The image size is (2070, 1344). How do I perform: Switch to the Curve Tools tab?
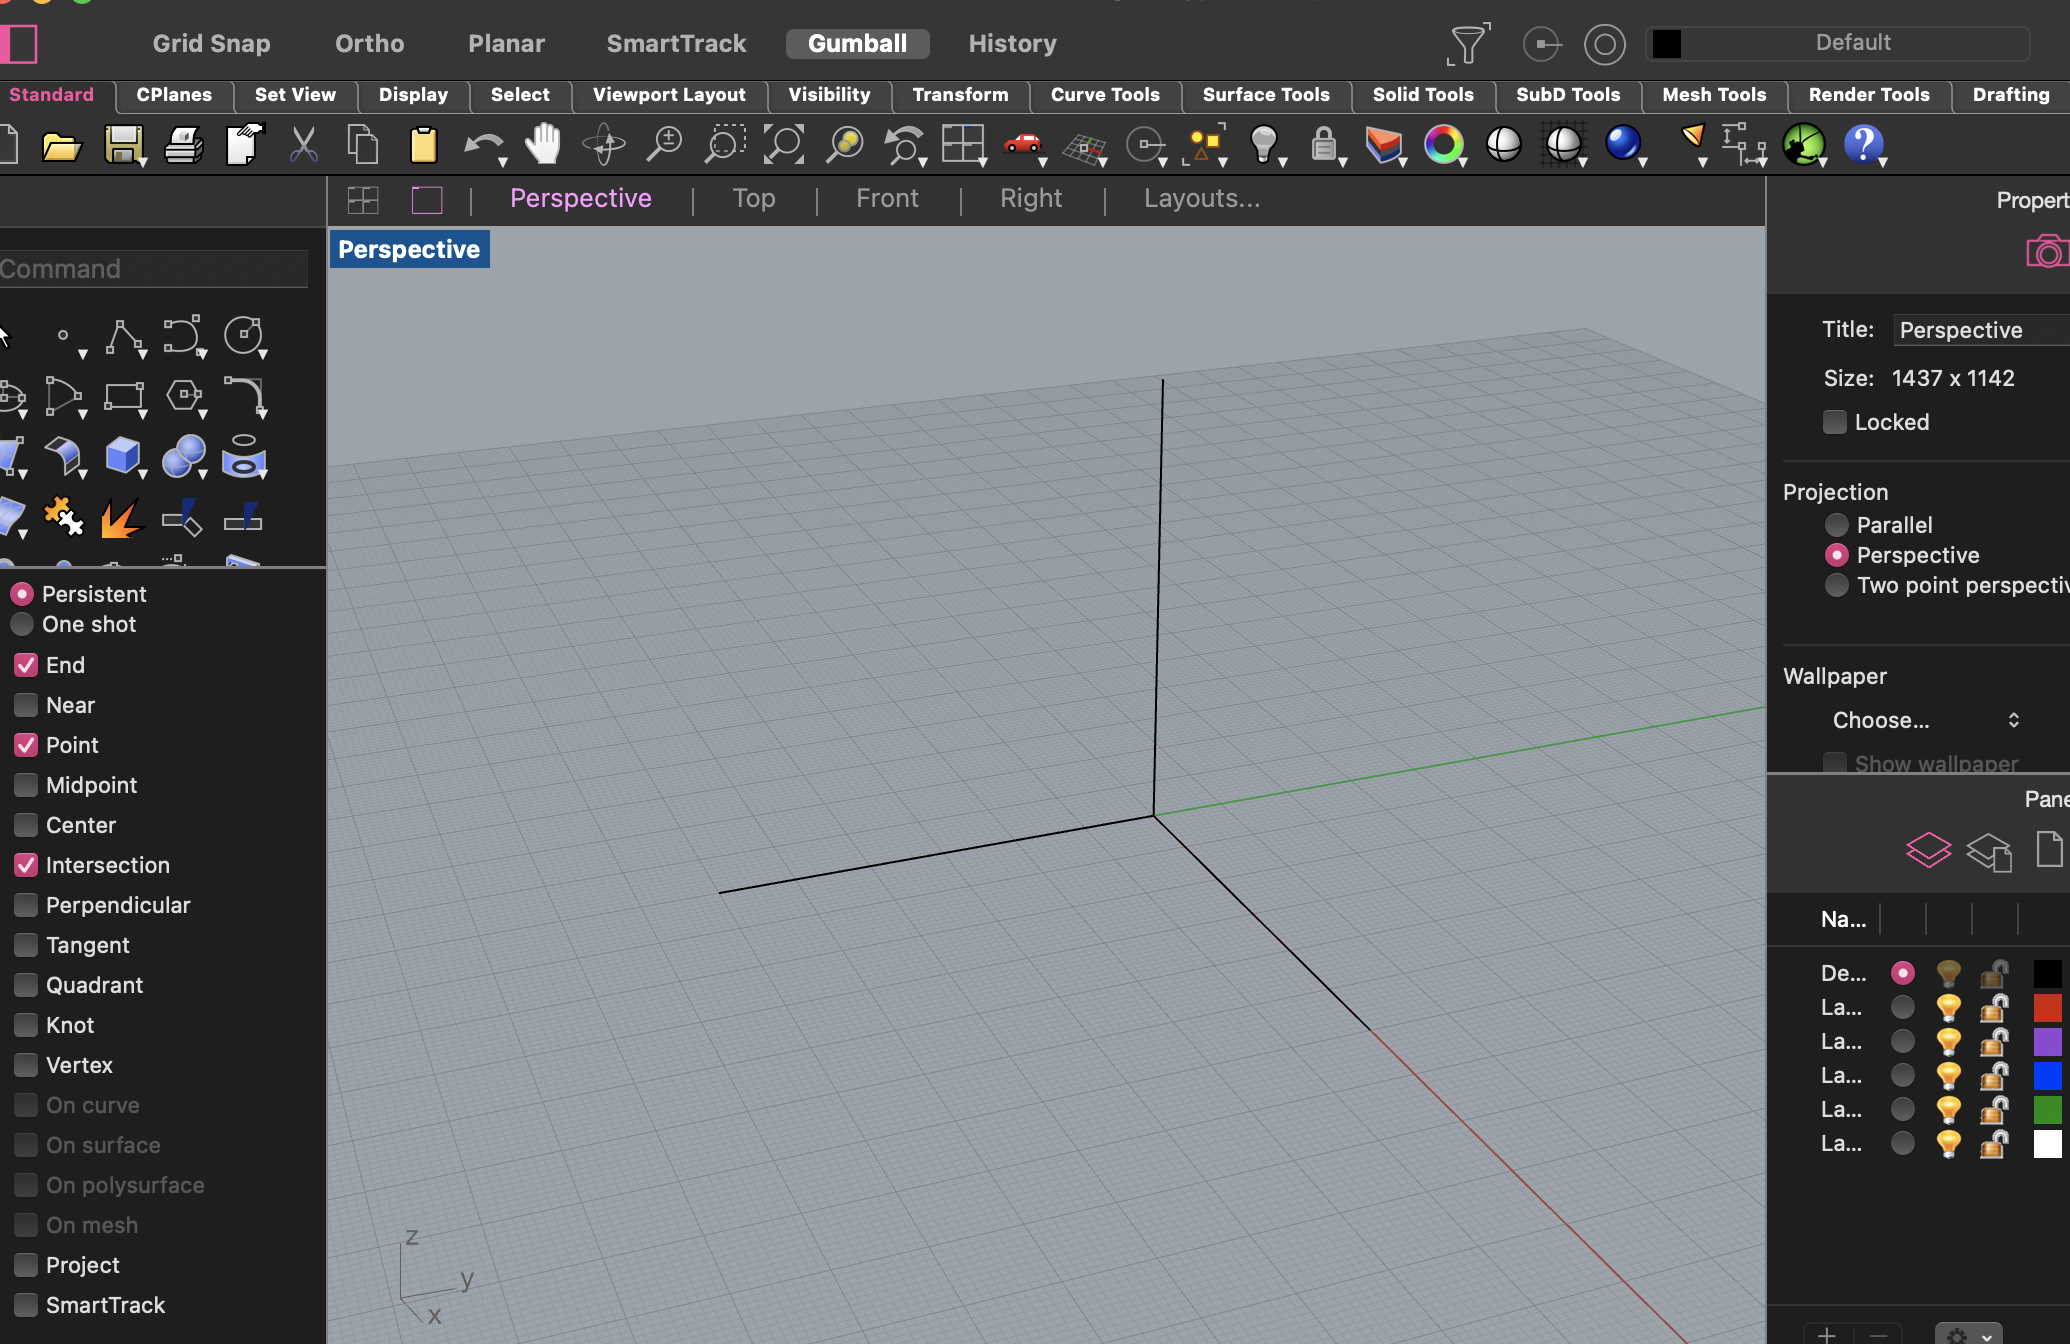click(x=1104, y=95)
